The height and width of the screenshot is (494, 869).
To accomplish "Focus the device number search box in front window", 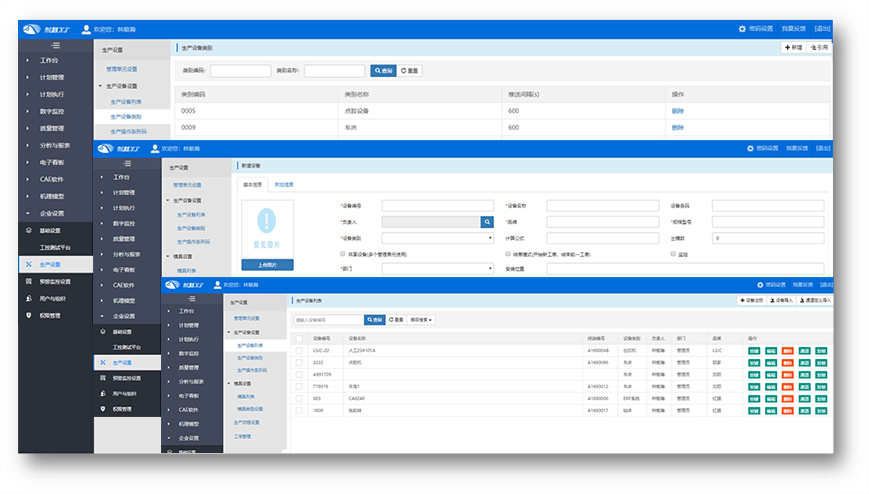I will coord(329,320).
